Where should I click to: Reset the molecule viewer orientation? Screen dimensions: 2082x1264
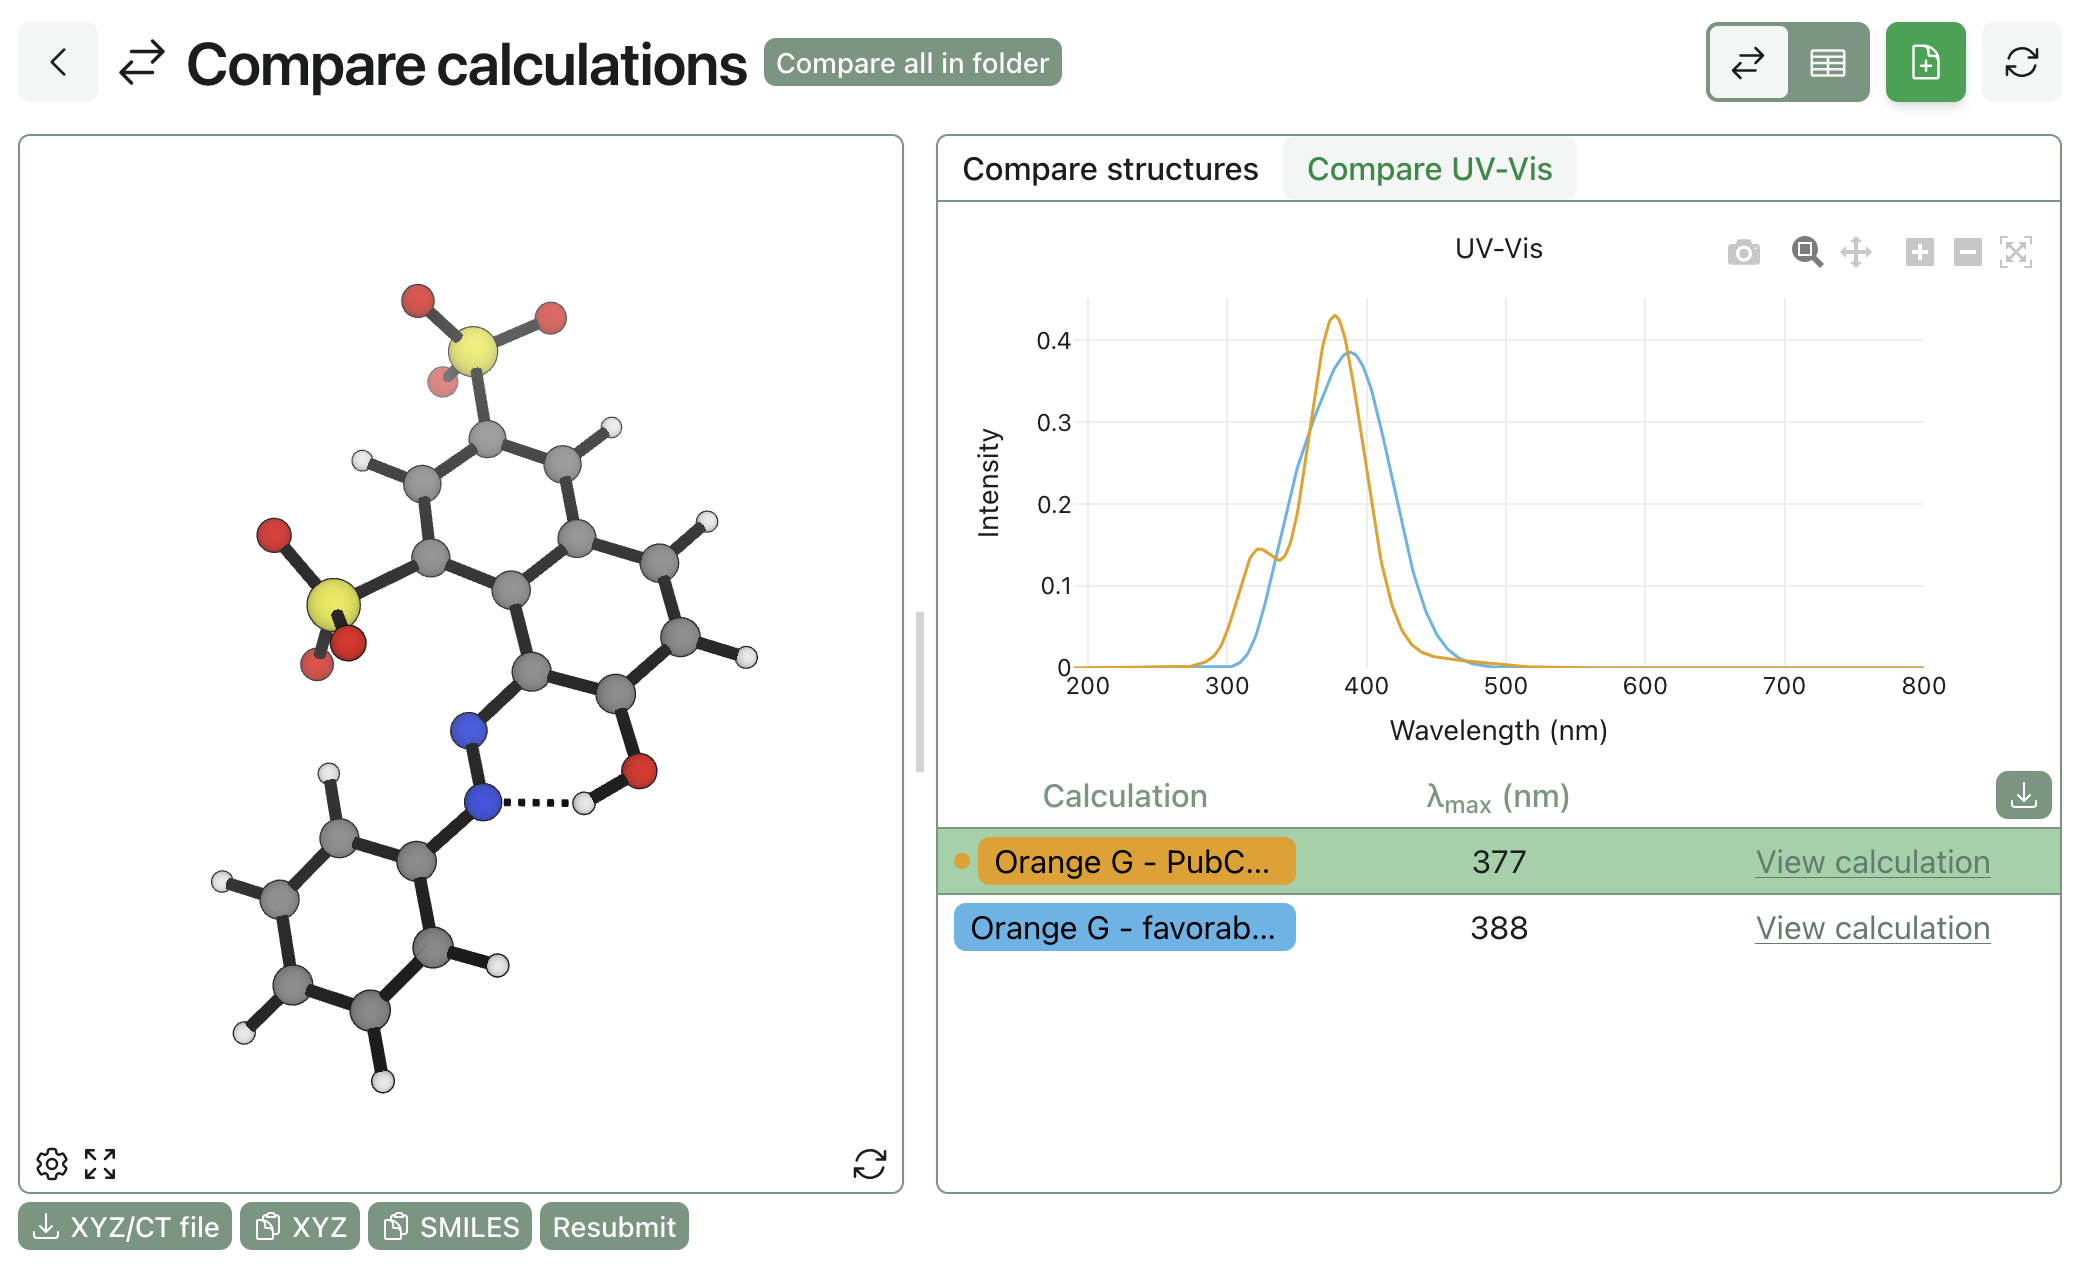[869, 1164]
